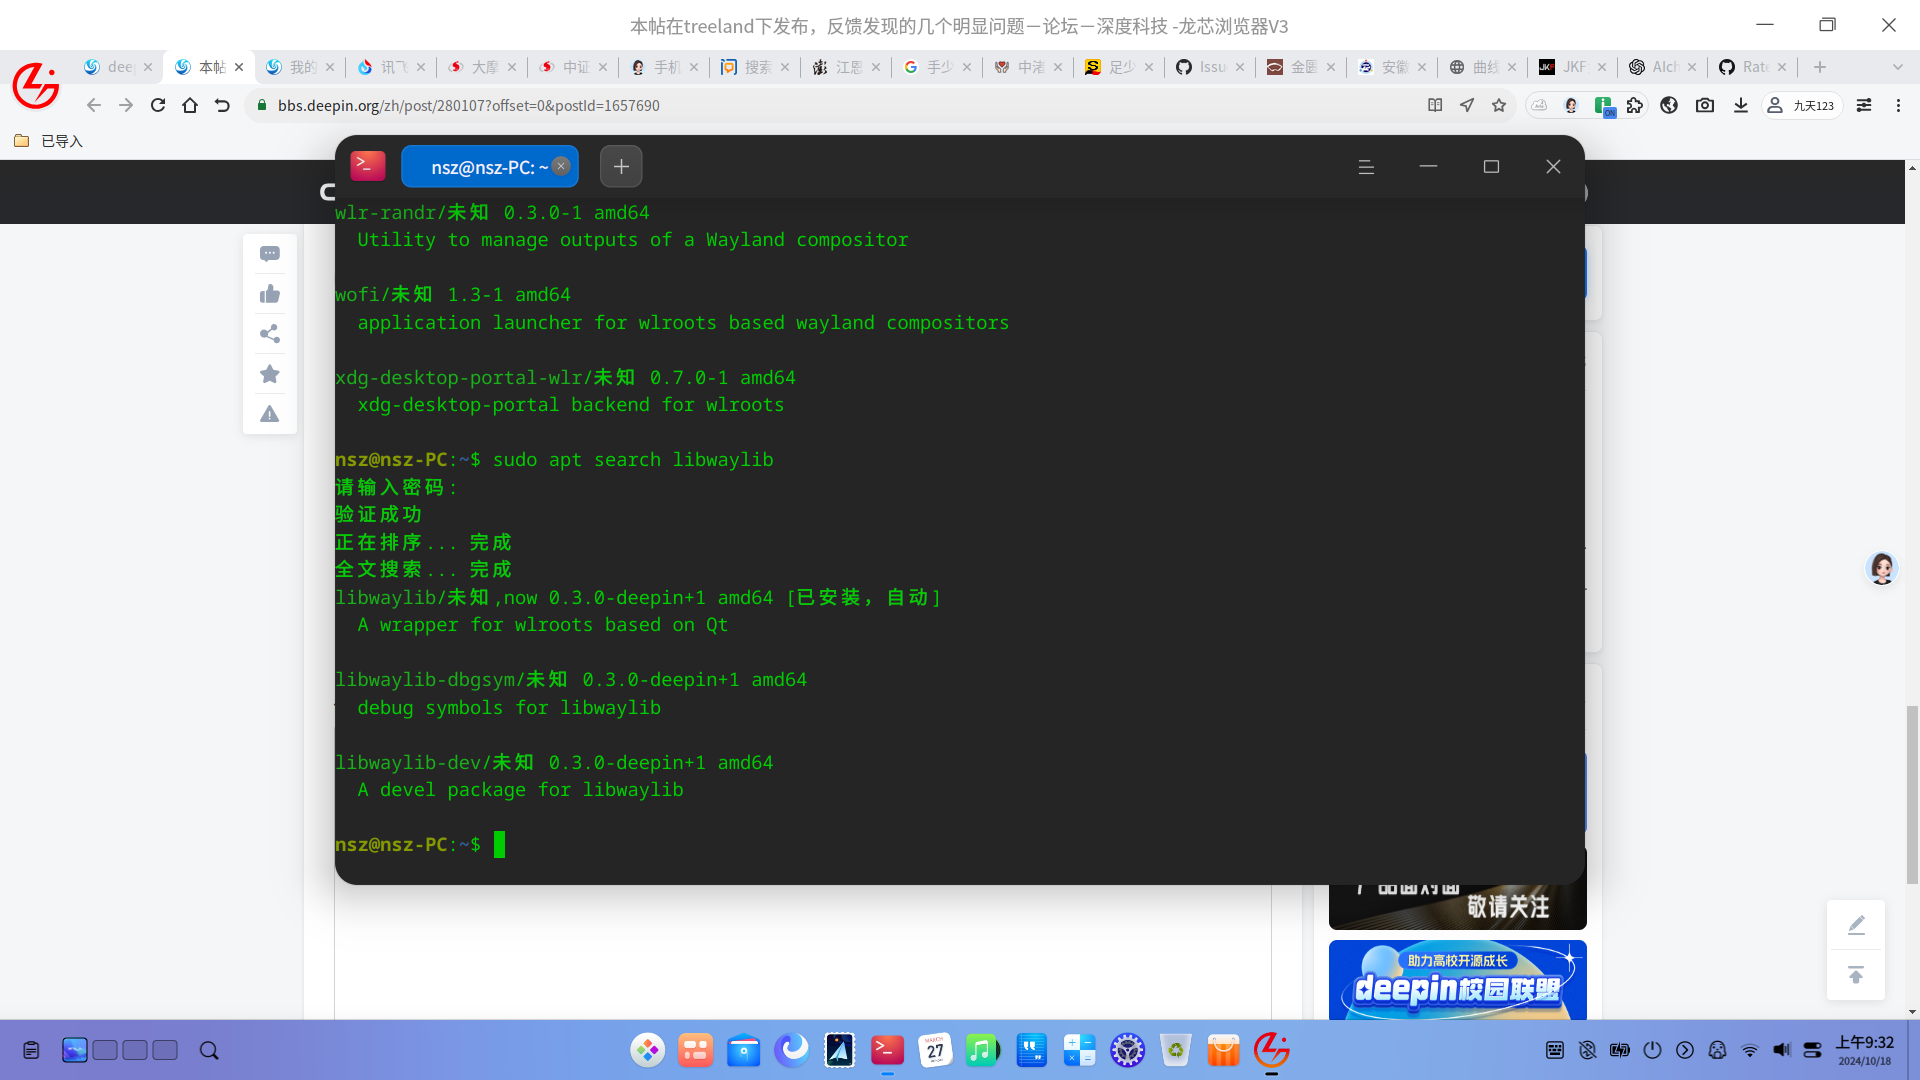Viewport: 1920px width, 1080px height.
Task: Click the comment icon in the forum sidebar
Action: tap(270, 254)
